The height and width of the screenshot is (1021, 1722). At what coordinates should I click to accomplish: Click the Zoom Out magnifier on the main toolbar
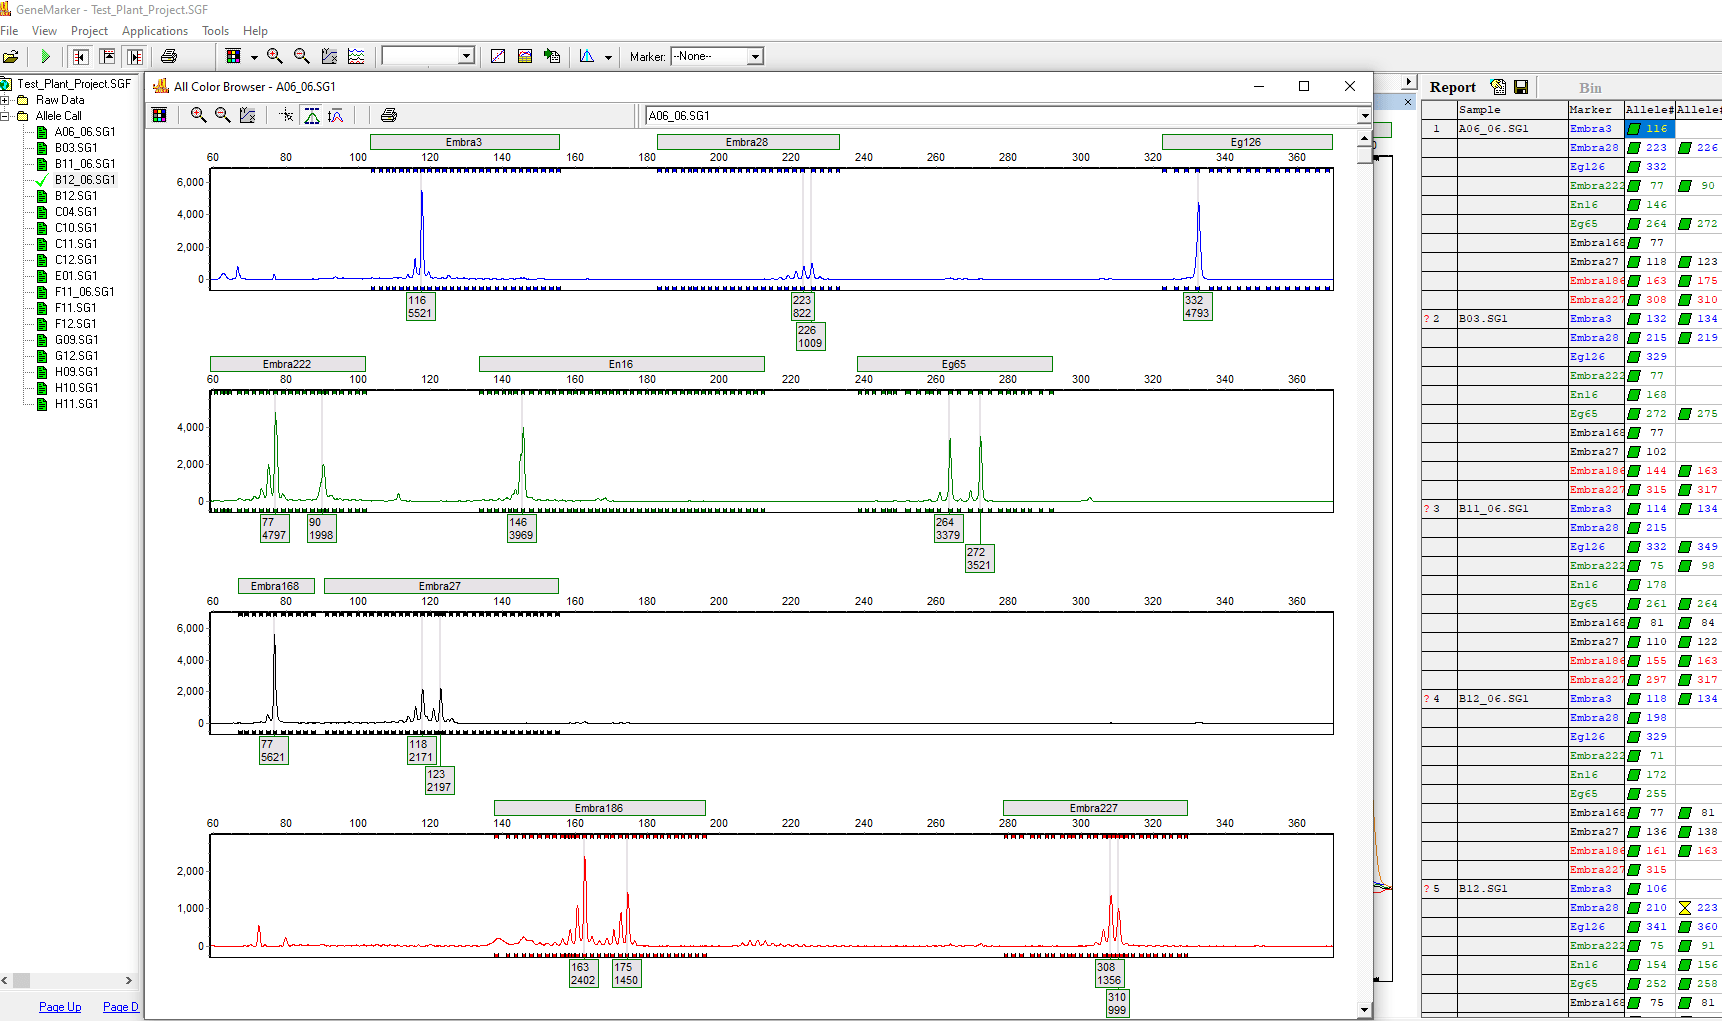[x=301, y=56]
